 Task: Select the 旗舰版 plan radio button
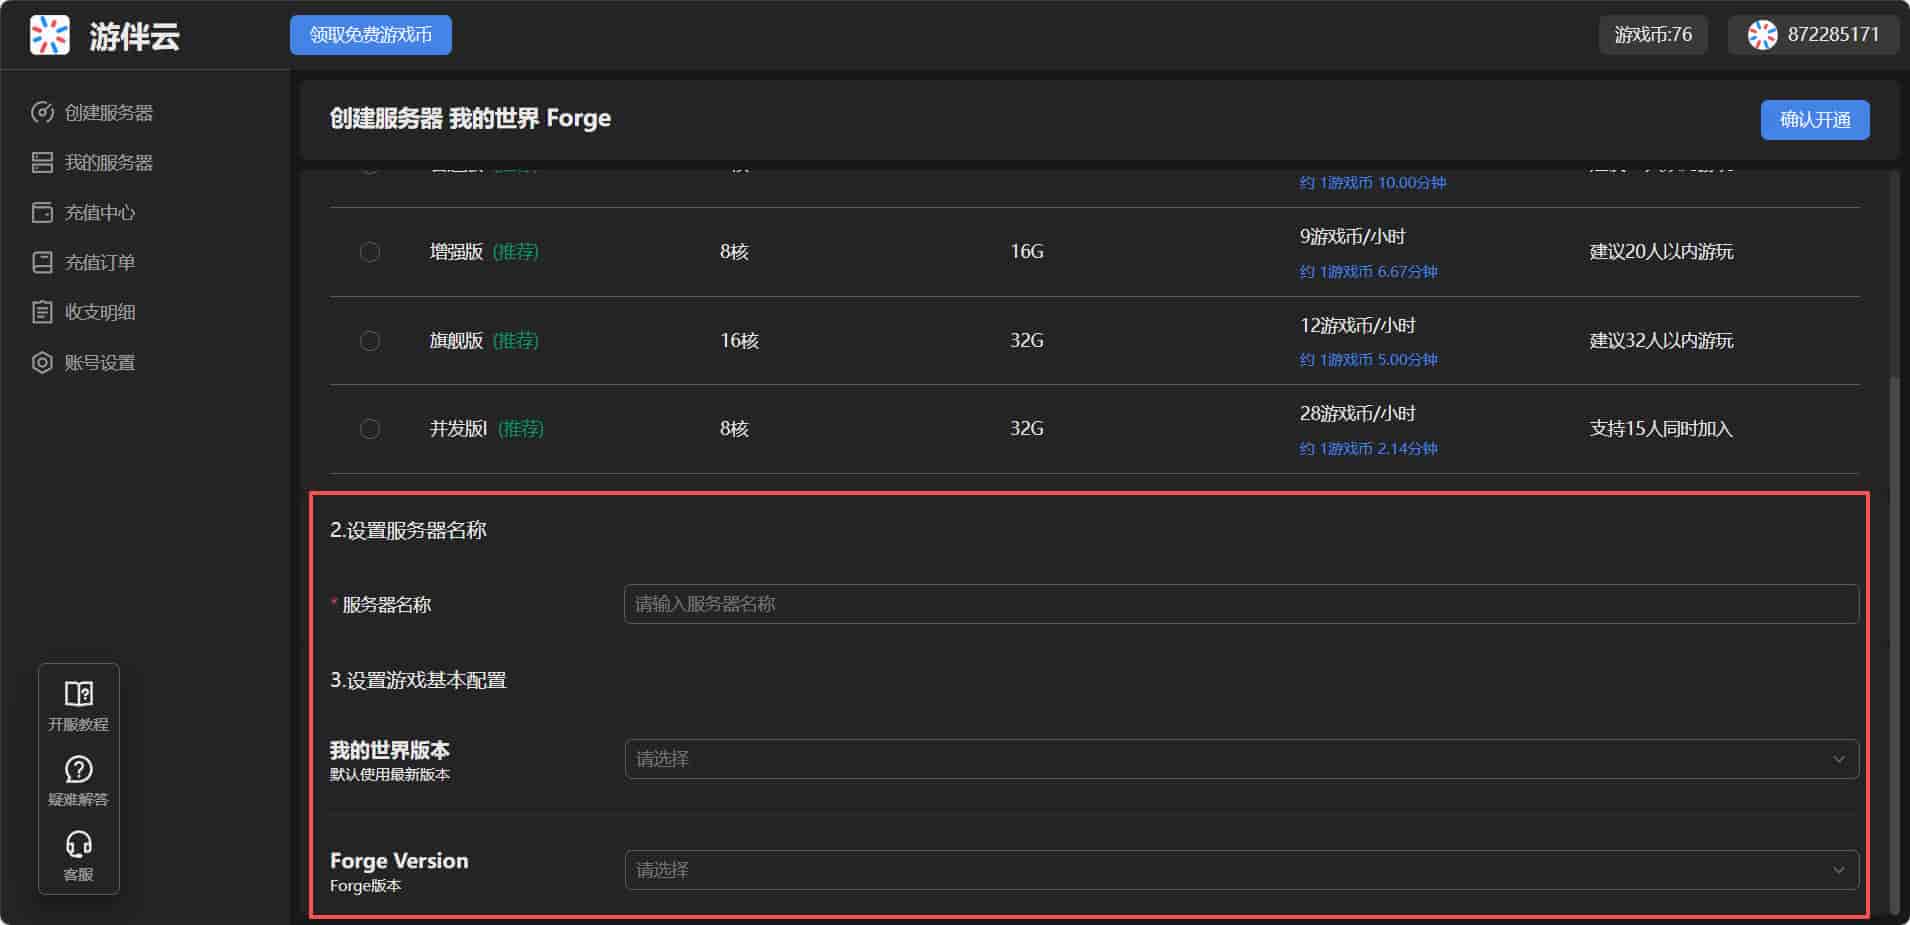370,341
